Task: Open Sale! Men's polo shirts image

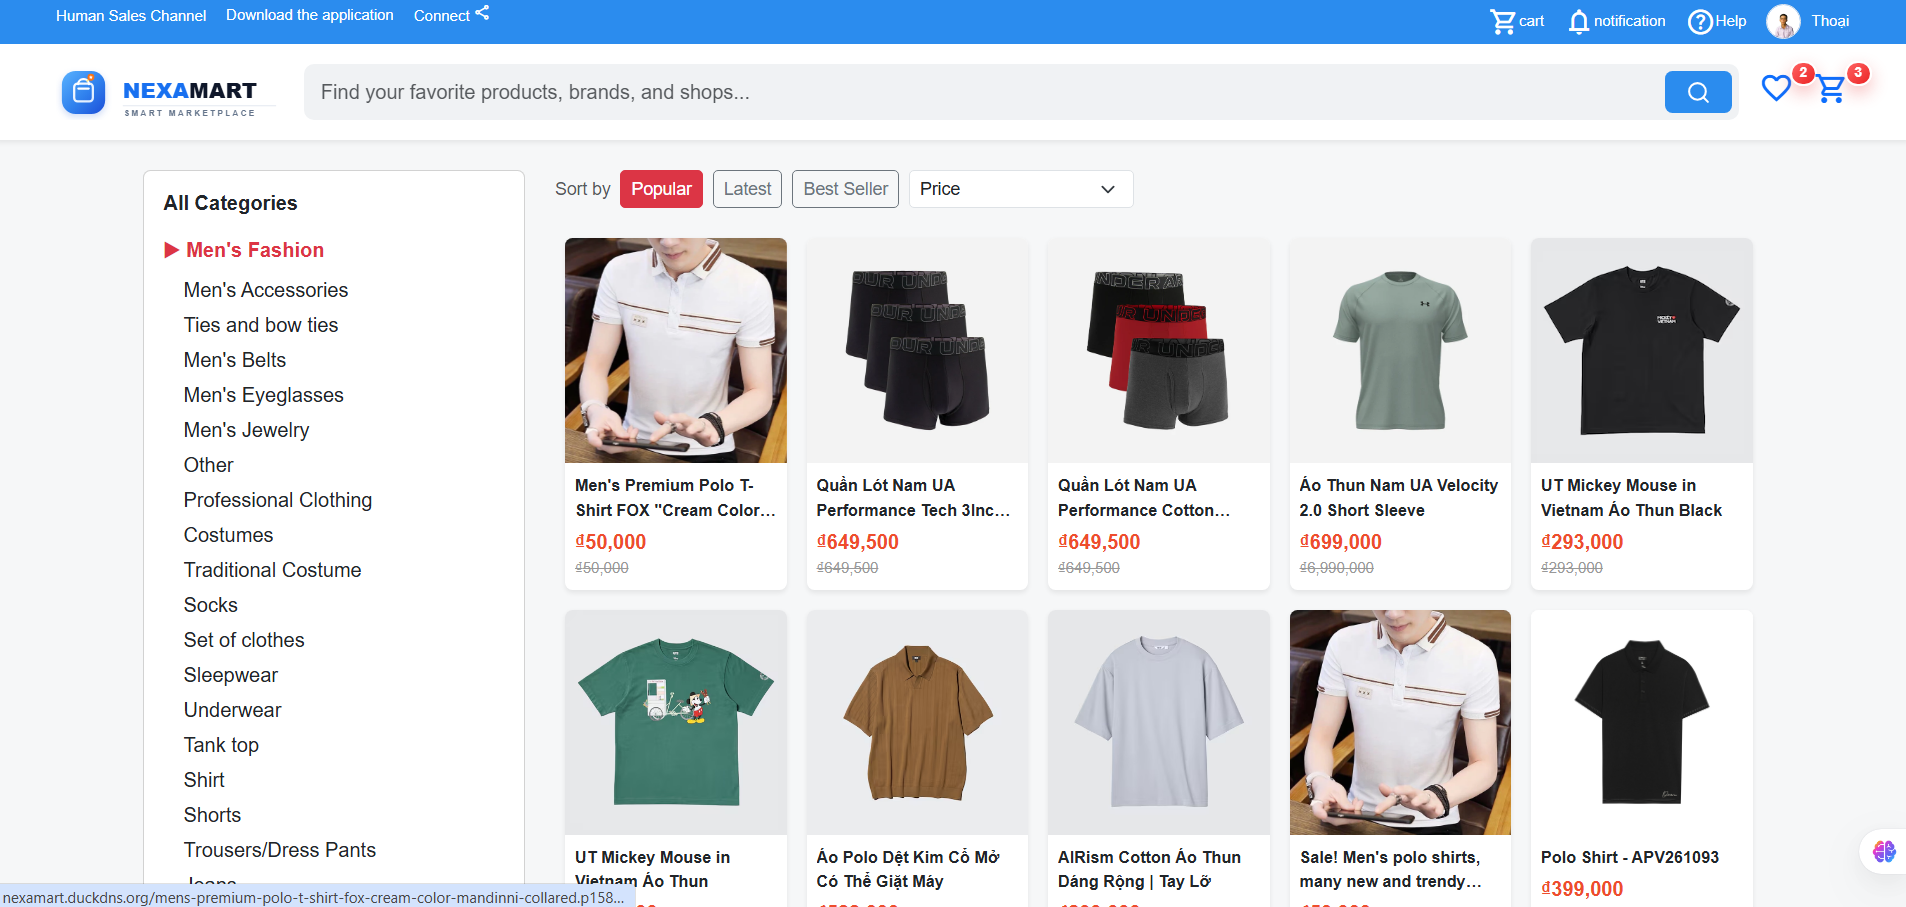Action: pos(1400,722)
